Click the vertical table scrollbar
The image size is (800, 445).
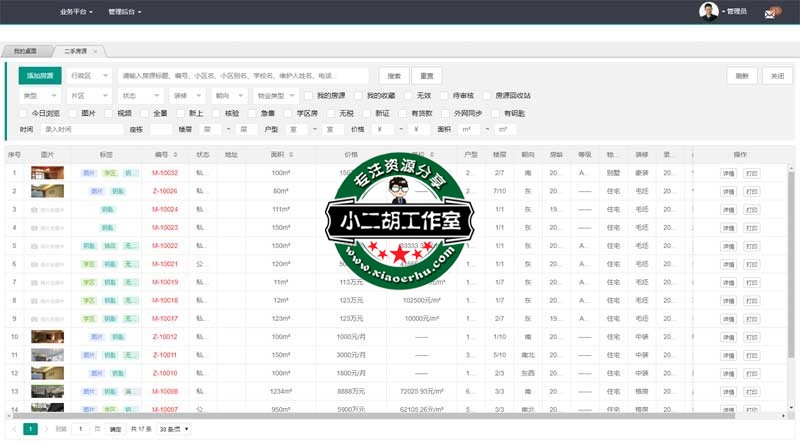click(x=789, y=260)
